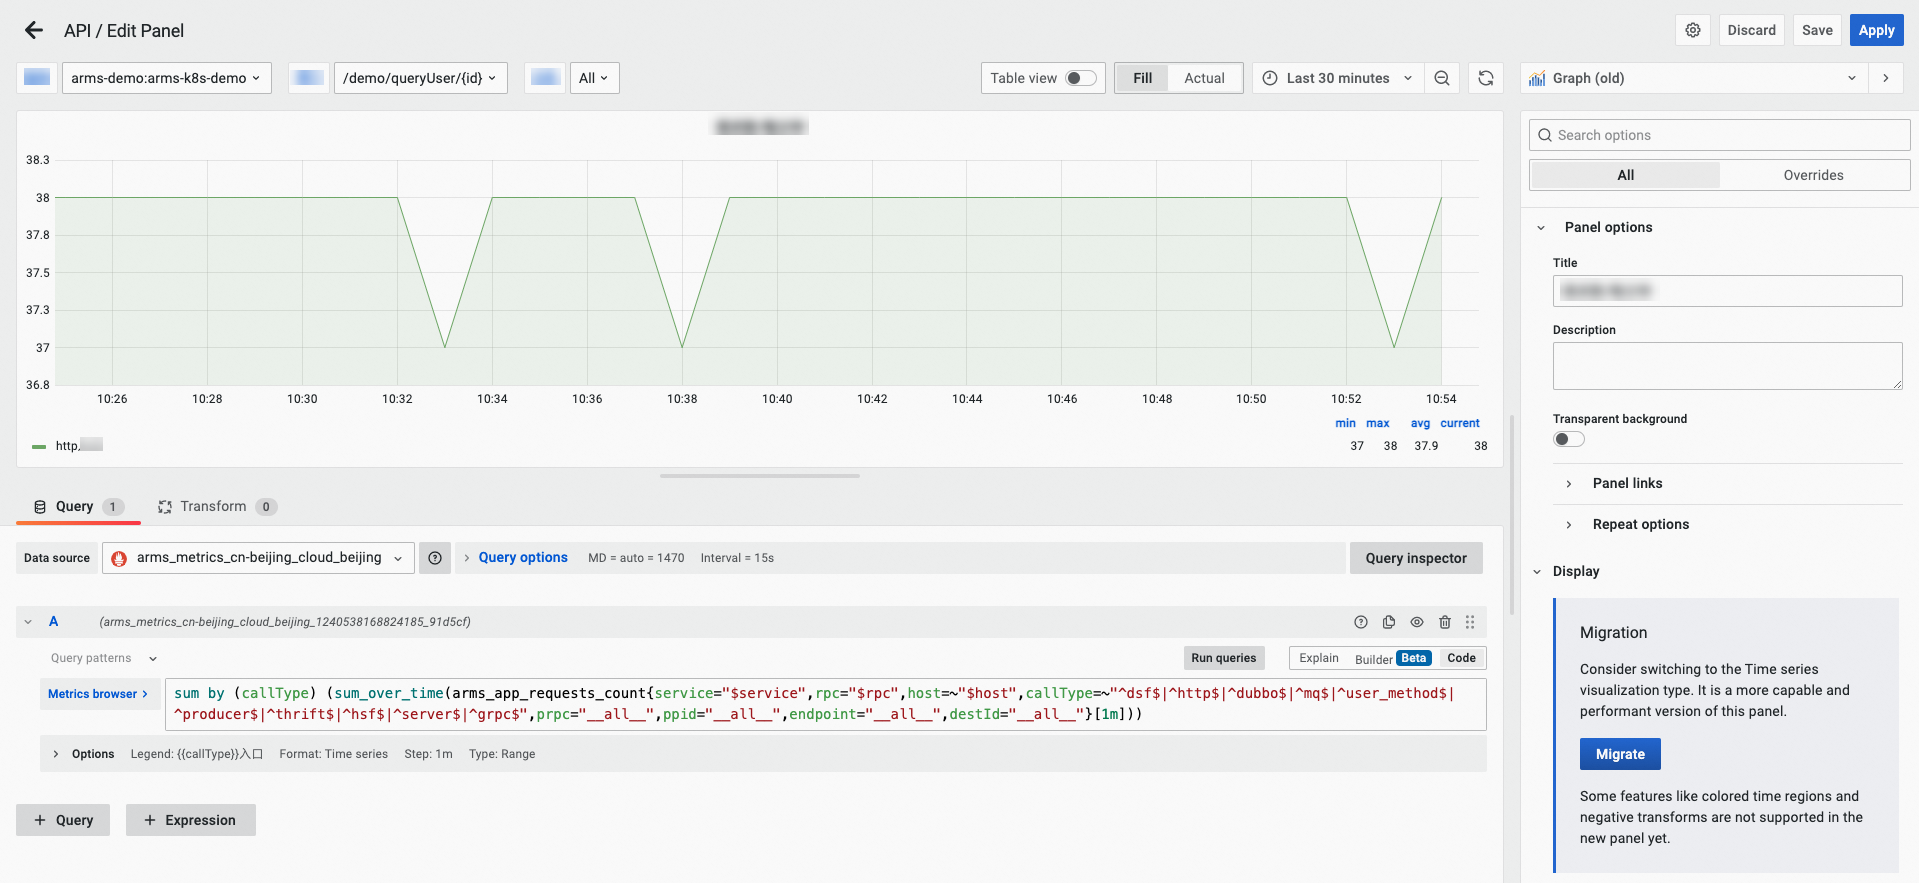Duplicate query A icon
Screen dimensions: 1919x883
coord(1389,622)
